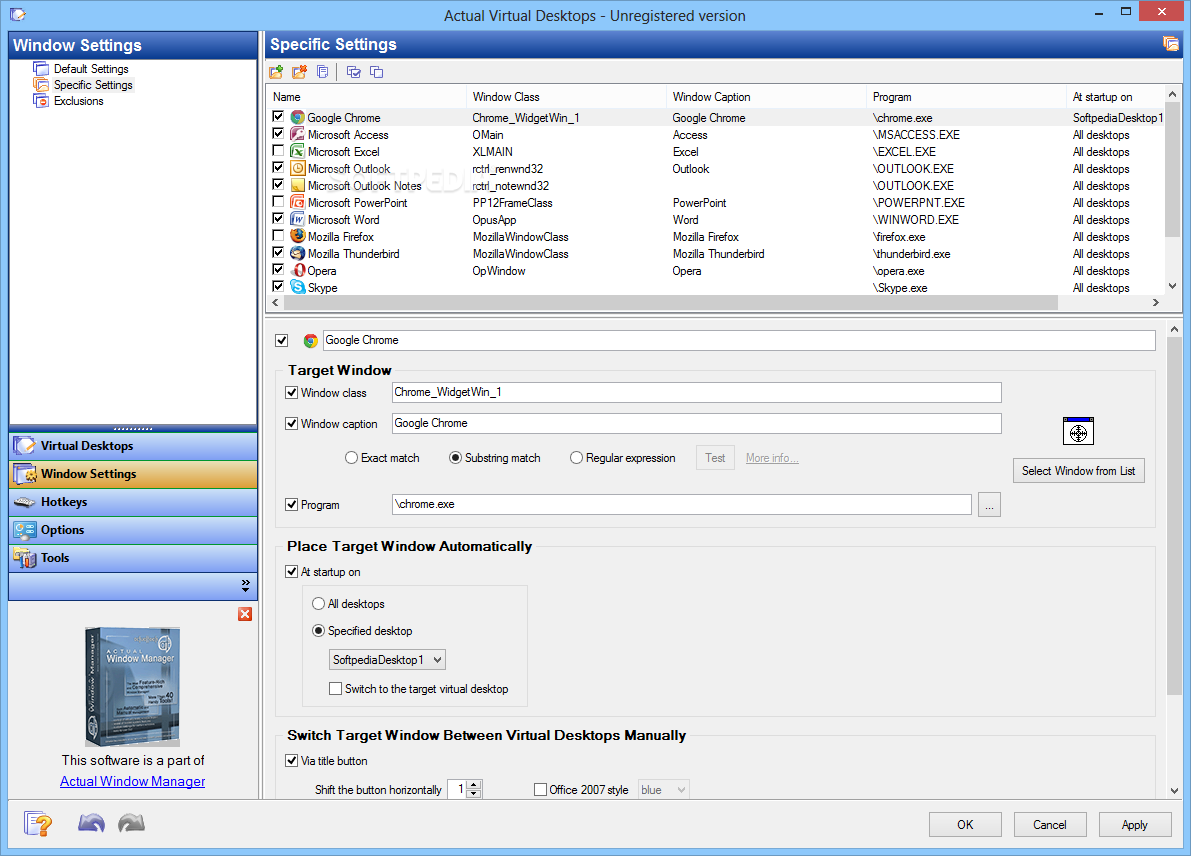Open the blue color style dropdown

click(x=664, y=790)
